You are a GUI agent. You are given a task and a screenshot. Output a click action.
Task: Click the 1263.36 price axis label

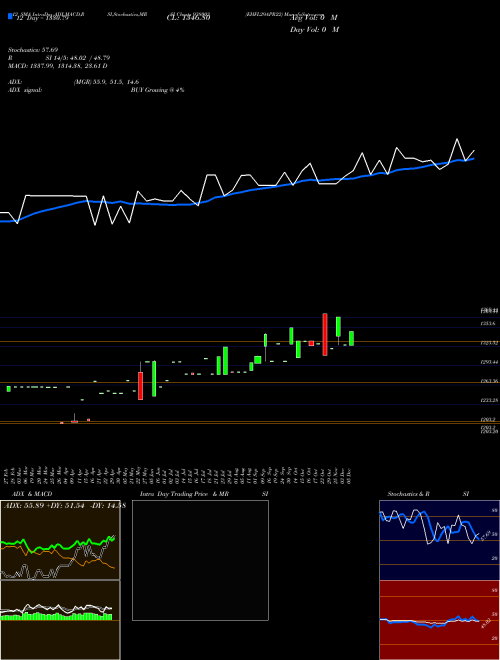(x=489, y=381)
